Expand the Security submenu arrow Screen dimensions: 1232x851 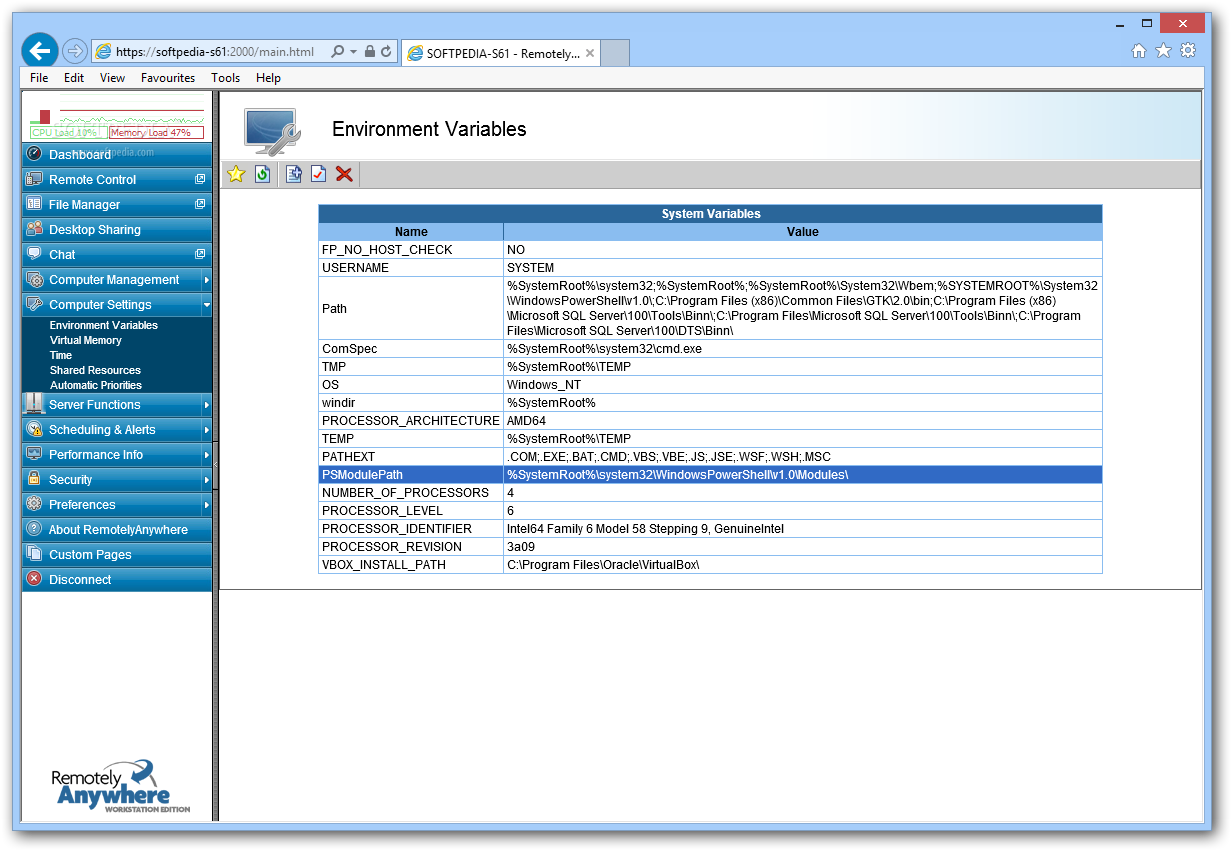[206, 480]
